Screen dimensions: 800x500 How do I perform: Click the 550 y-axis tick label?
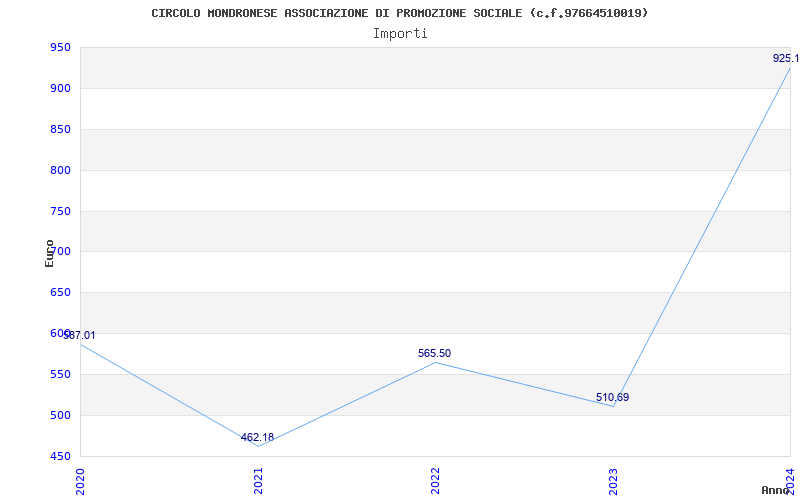pyautogui.click(x=60, y=374)
